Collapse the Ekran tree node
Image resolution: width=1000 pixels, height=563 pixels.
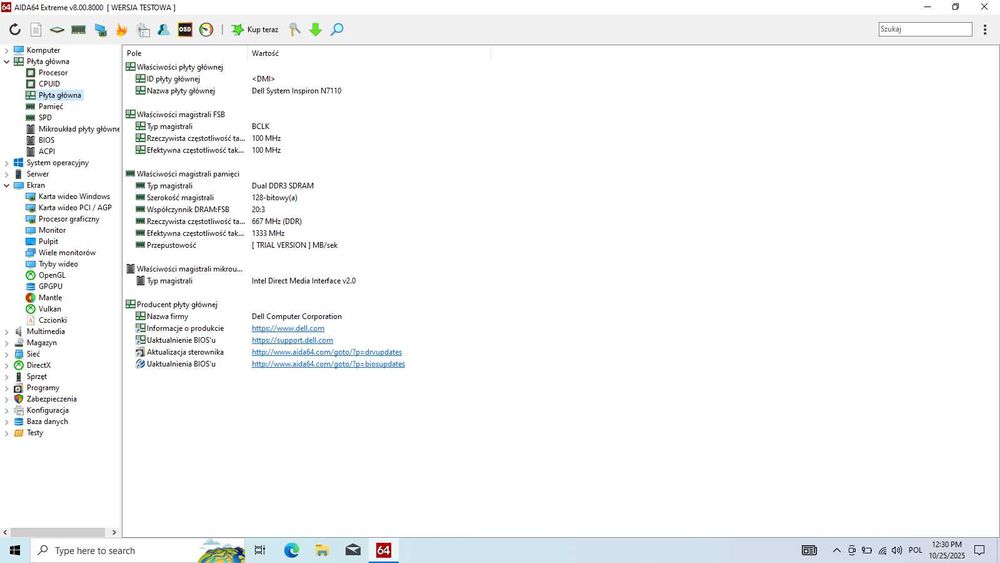coord(6,186)
